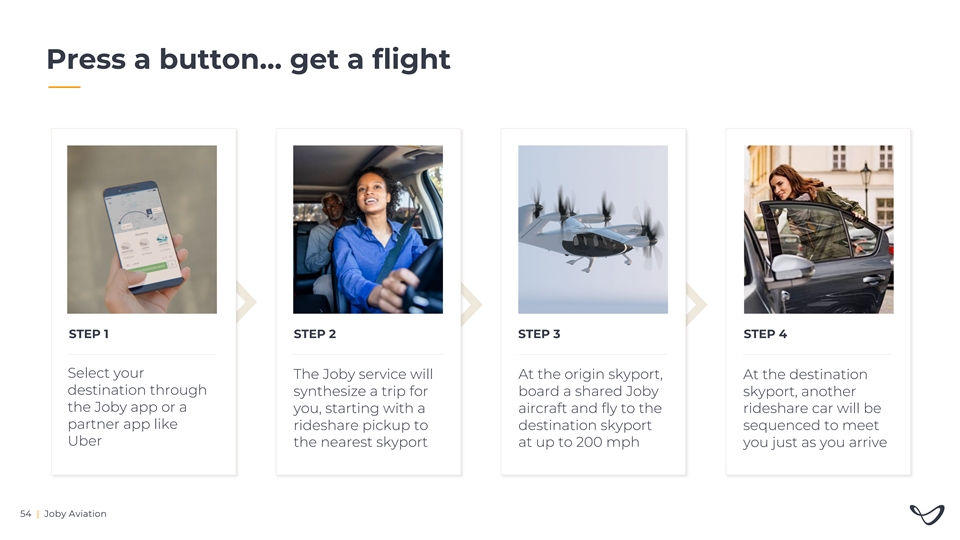Select the rideshare driver photo in Step 2
Image resolution: width=960 pixels, height=540 pixels.
(x=367, y=229)
